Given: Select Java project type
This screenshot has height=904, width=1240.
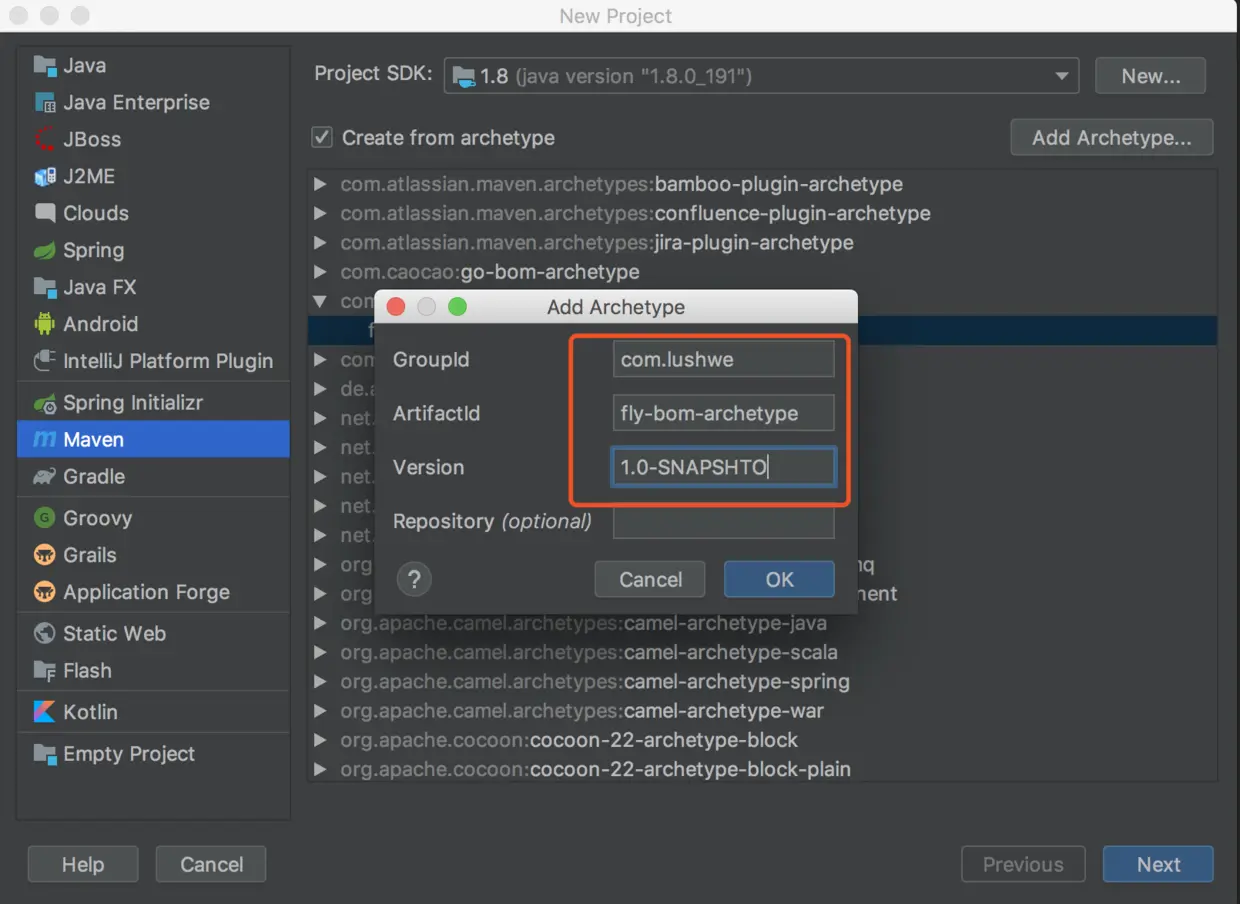Looking at the screenshot, I should pyautogui.click(x=153, y=65).
